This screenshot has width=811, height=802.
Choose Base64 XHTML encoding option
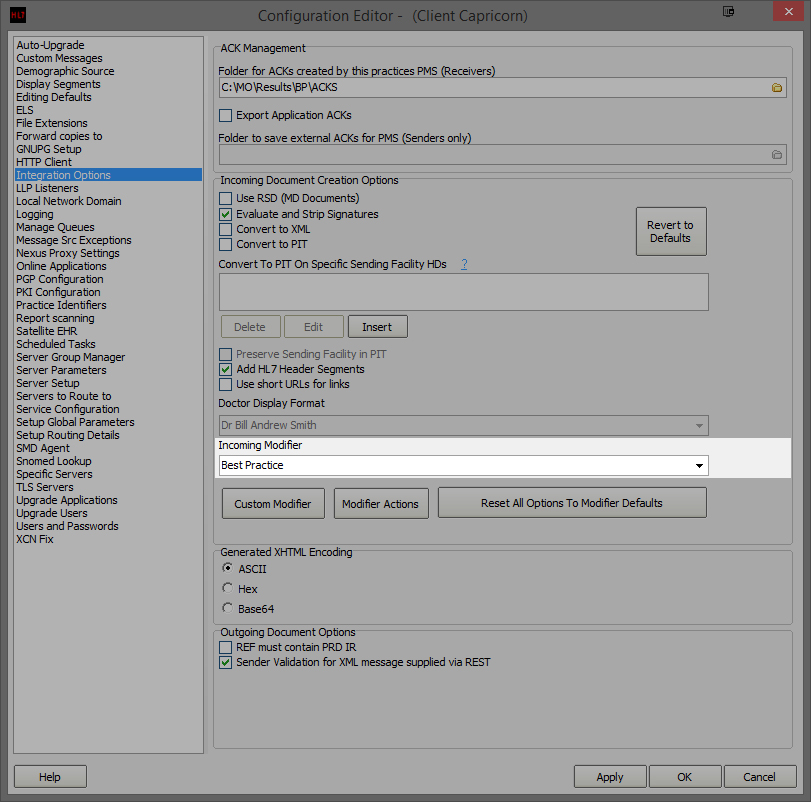point(228,608)
